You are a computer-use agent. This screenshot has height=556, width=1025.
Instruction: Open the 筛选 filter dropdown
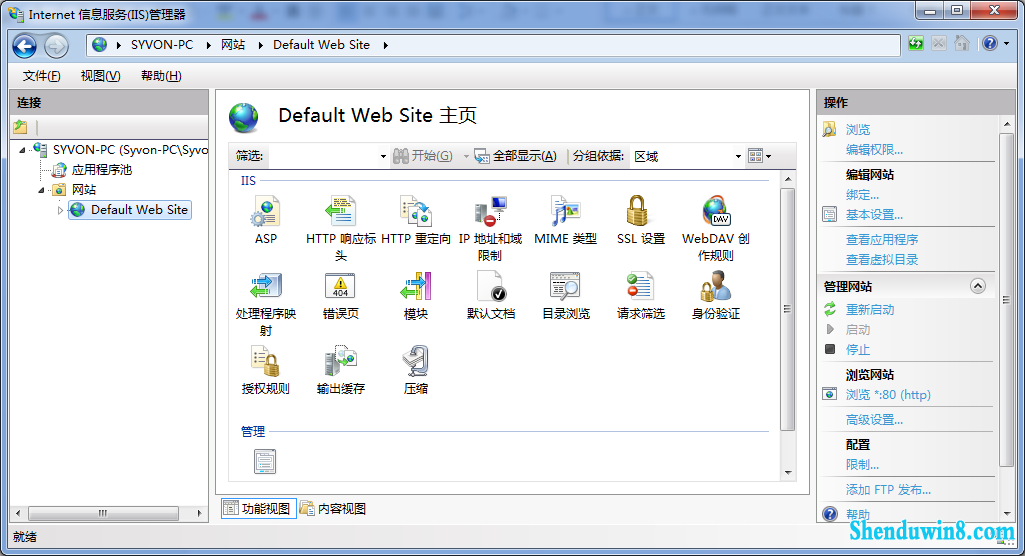(x=383, y=157)
